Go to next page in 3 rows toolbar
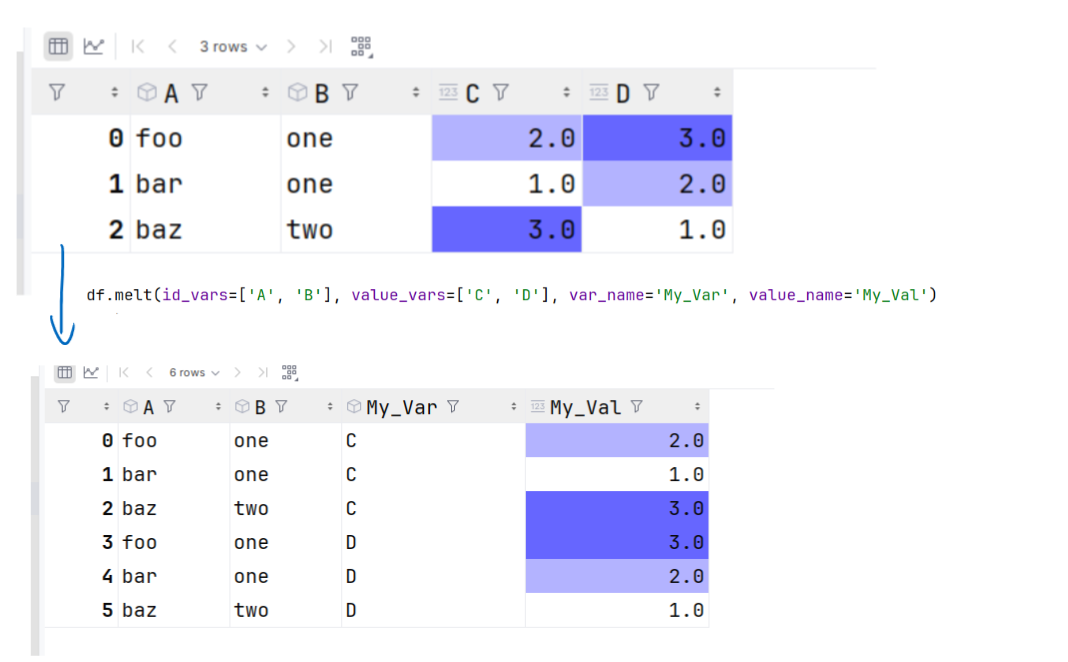The image size is (1068, 662). pos(291,46)
